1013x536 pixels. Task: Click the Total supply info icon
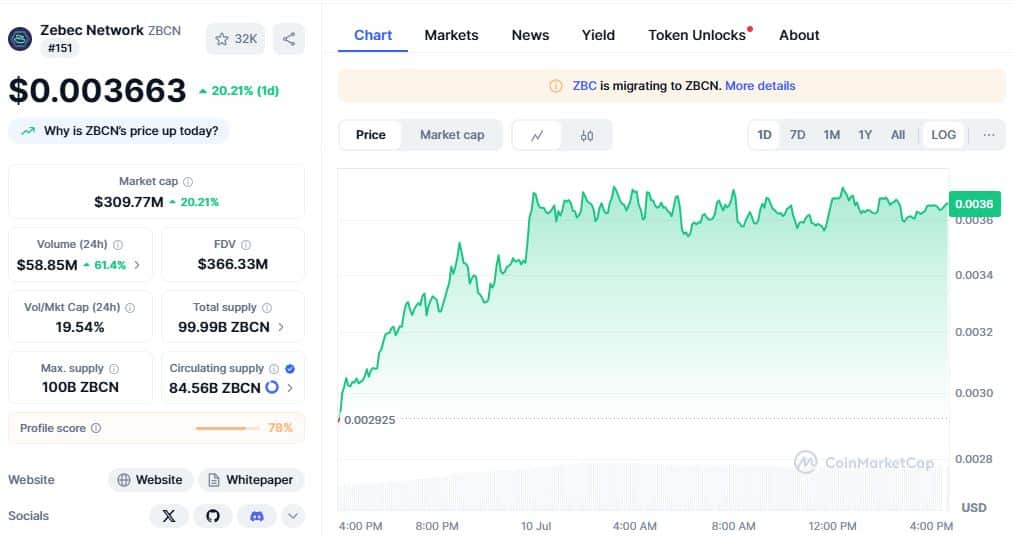(267, 308)
